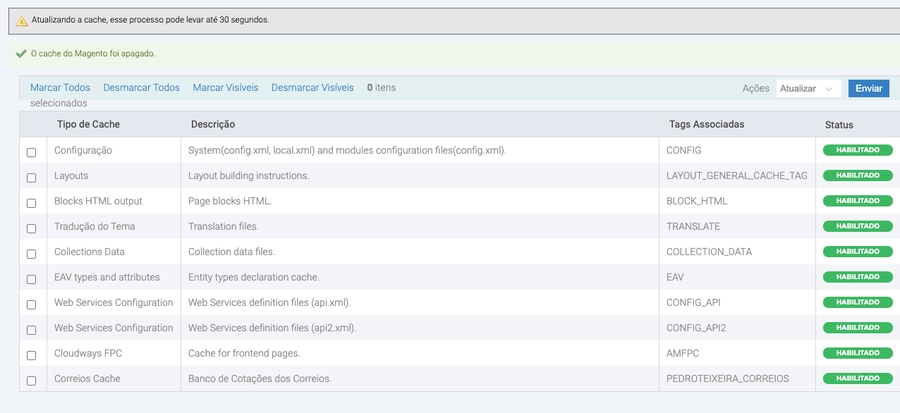Click Desmarcar Visíveis link
Viewport: 900px width, 413px height.
(312, 88)
